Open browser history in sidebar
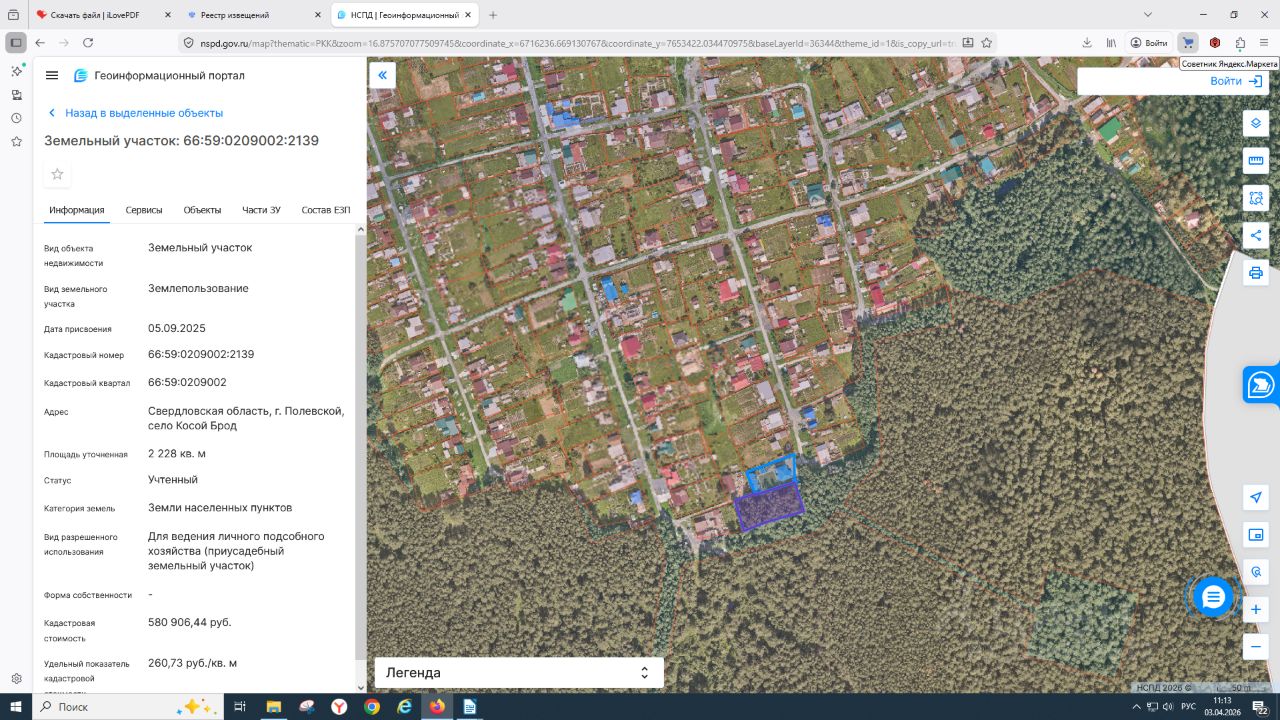Image resolution: width=1280 pixels, height=720 pixels. pyautogui.click(x=16, y=118)
